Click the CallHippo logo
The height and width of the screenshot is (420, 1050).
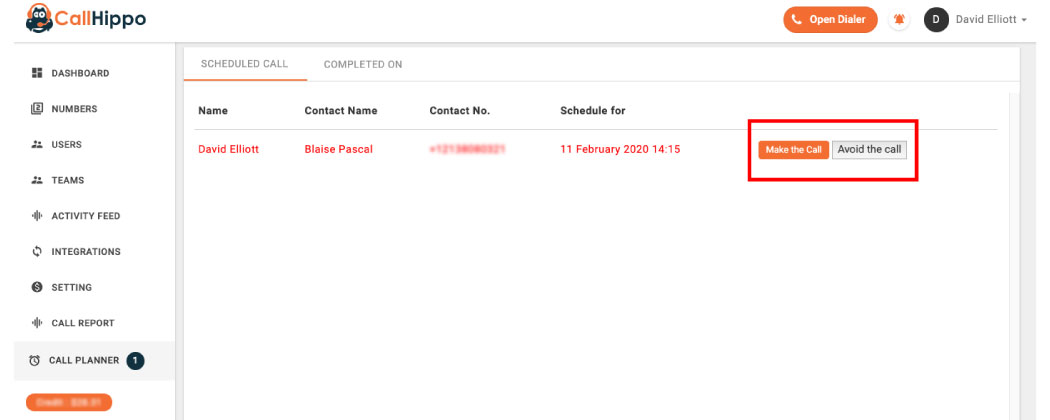point(86,19)
